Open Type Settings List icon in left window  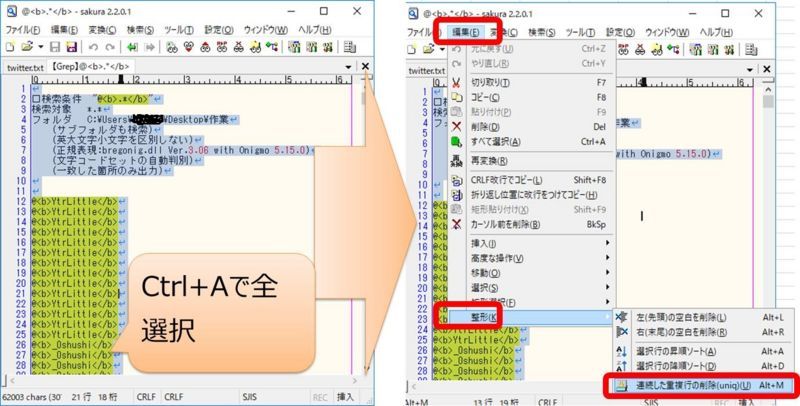294,47
